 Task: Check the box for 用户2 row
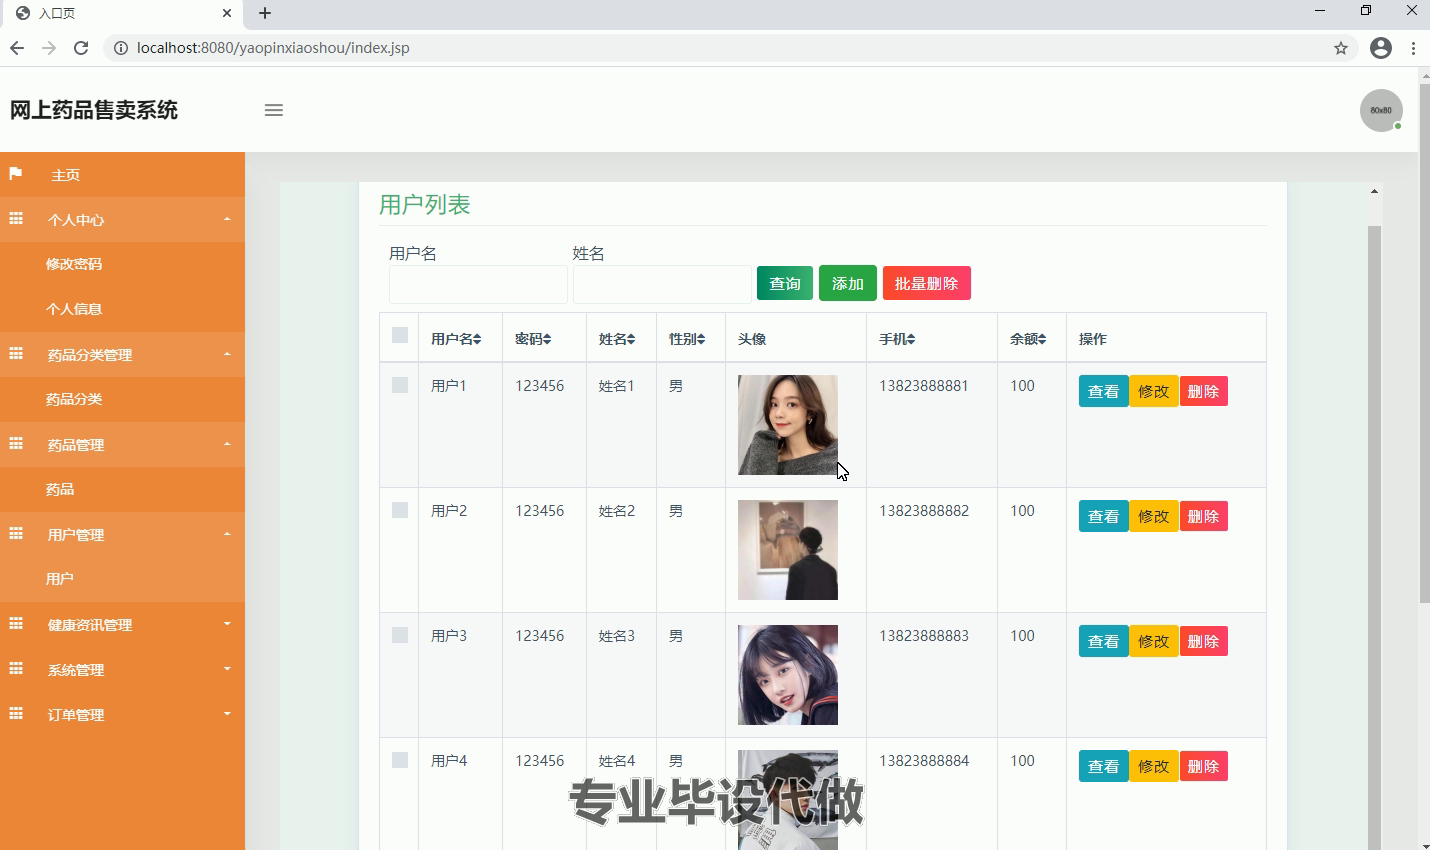[400, 510]
